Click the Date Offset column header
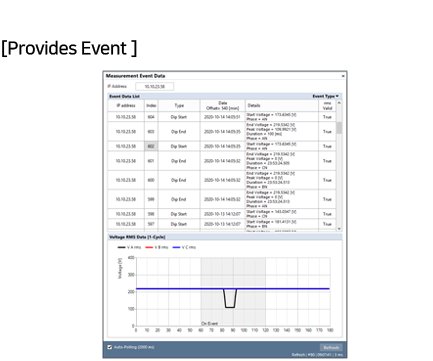Screen dimensions: 433x361 coord(222,106)
